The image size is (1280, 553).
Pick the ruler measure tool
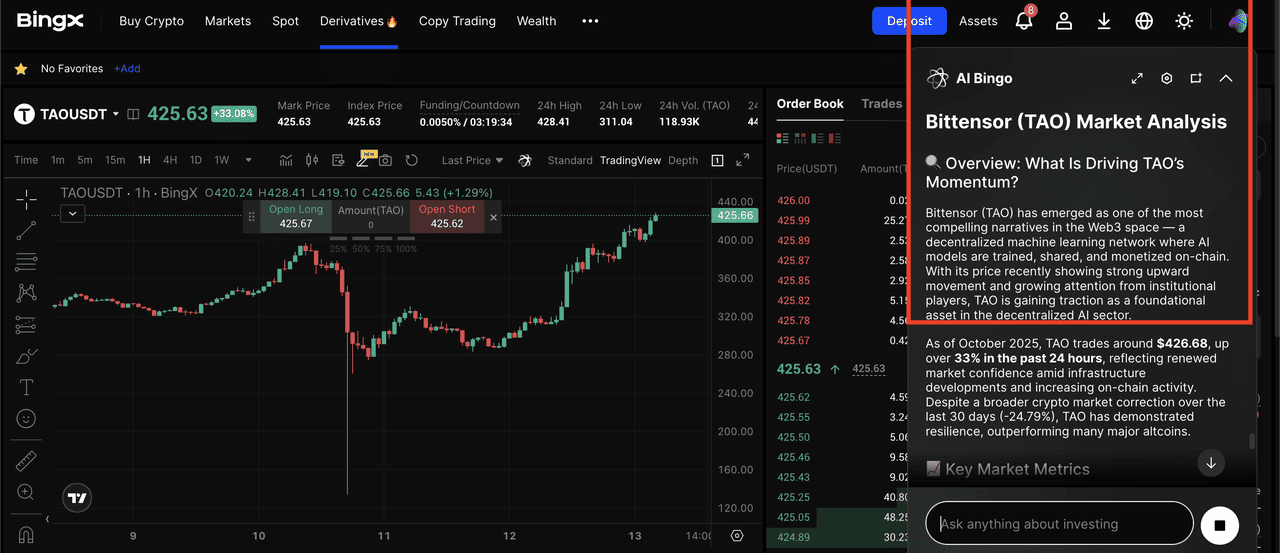tap(26, 461)
